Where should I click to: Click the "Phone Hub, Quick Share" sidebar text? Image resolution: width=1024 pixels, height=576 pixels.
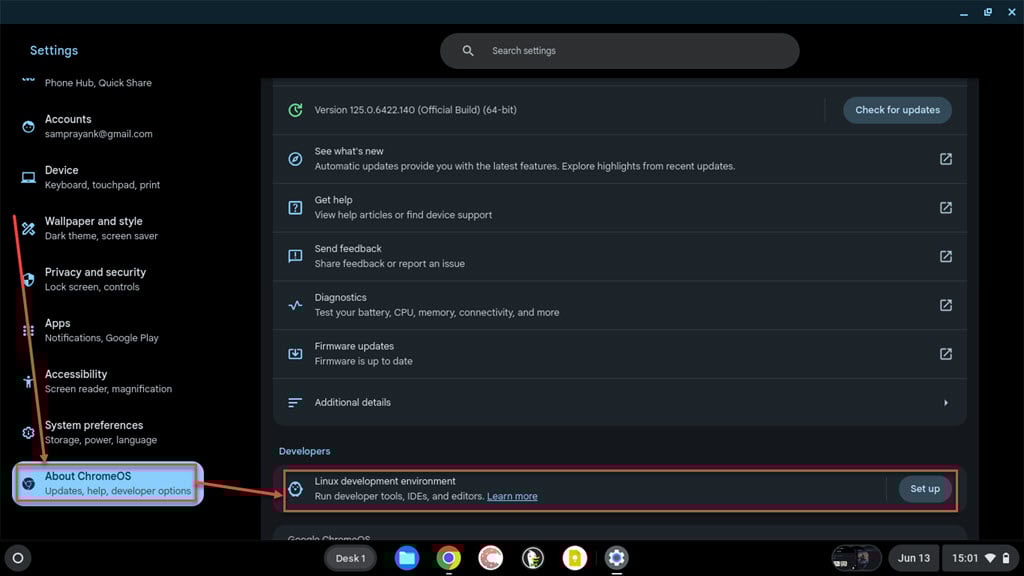98,83
